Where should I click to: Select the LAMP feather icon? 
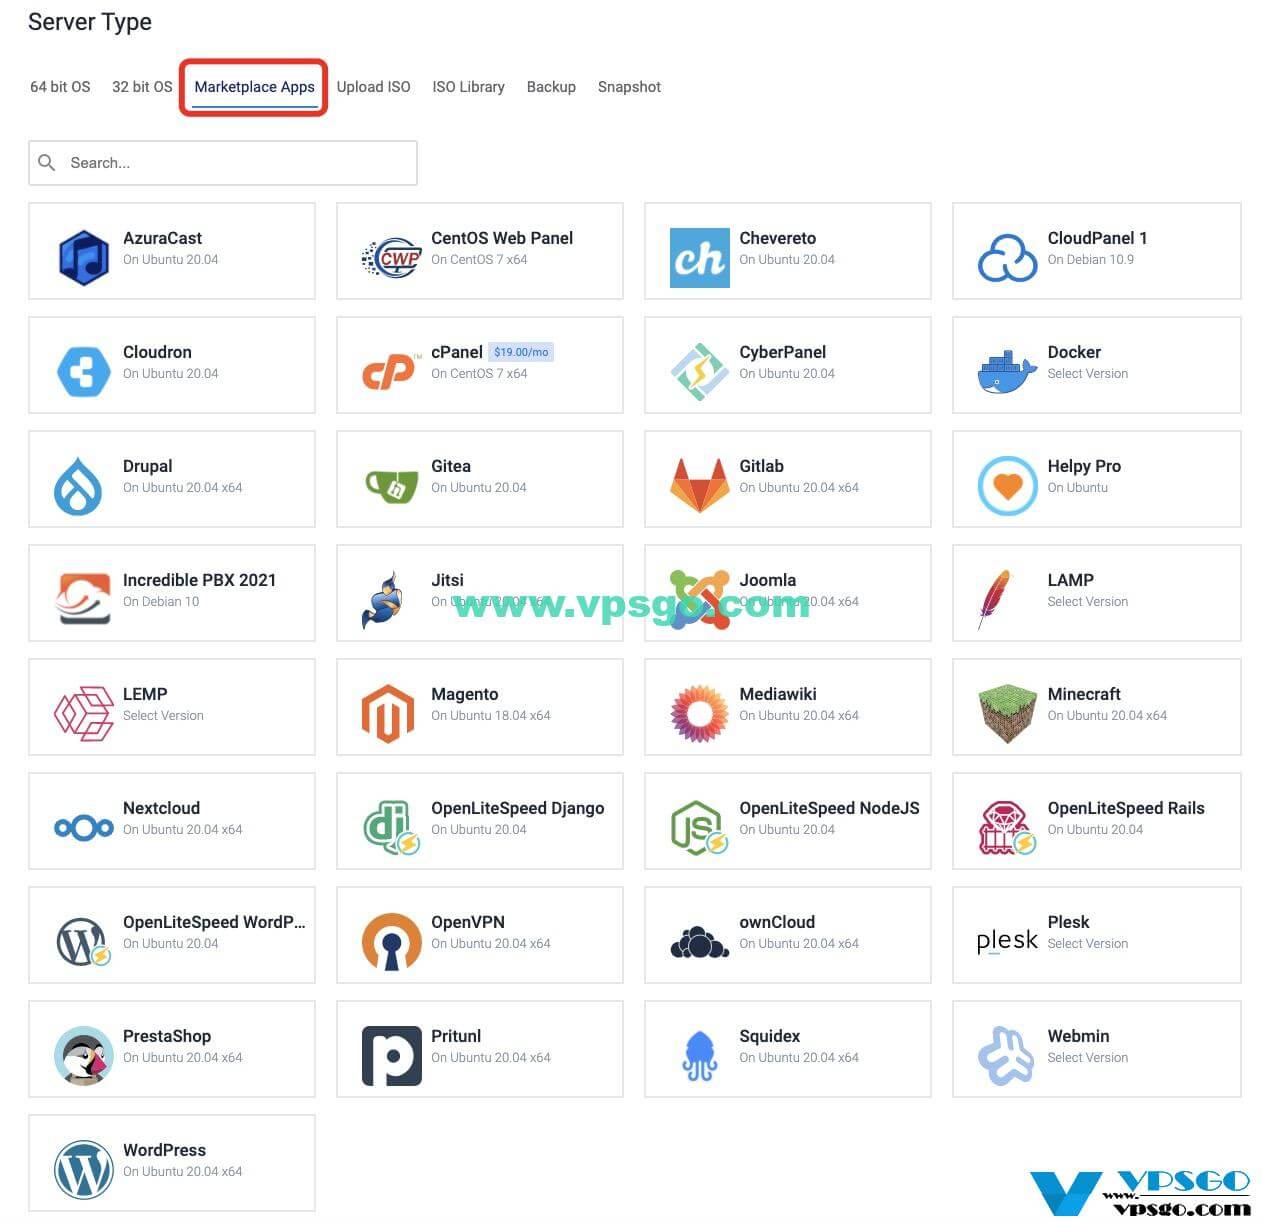click(994, 600)
